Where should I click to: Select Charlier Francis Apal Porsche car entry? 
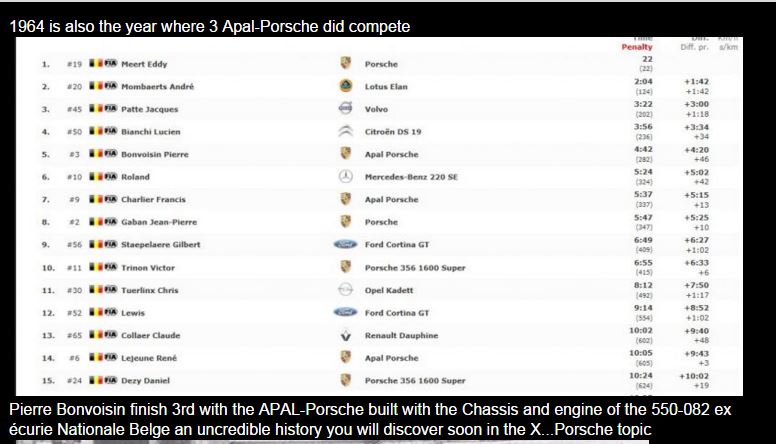[391, 199]
